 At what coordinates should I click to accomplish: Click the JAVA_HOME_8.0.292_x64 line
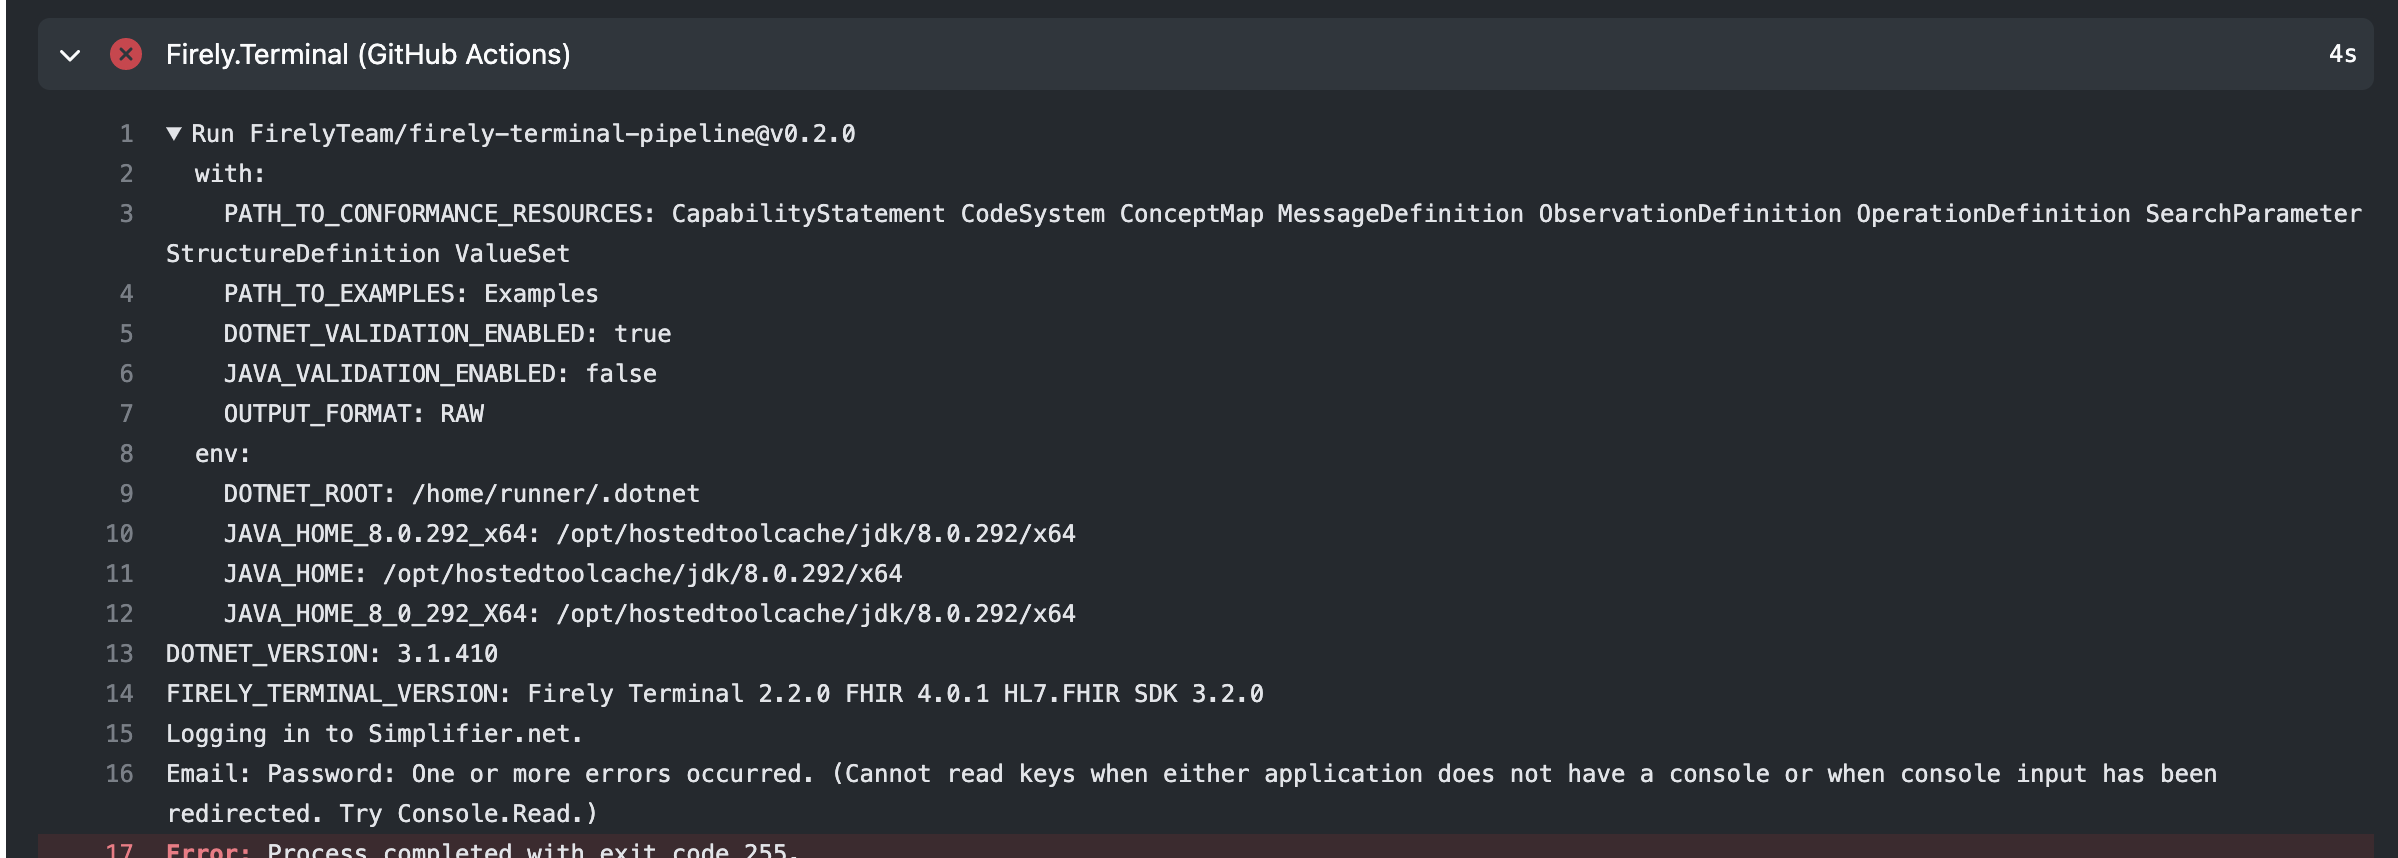(649, 534)
